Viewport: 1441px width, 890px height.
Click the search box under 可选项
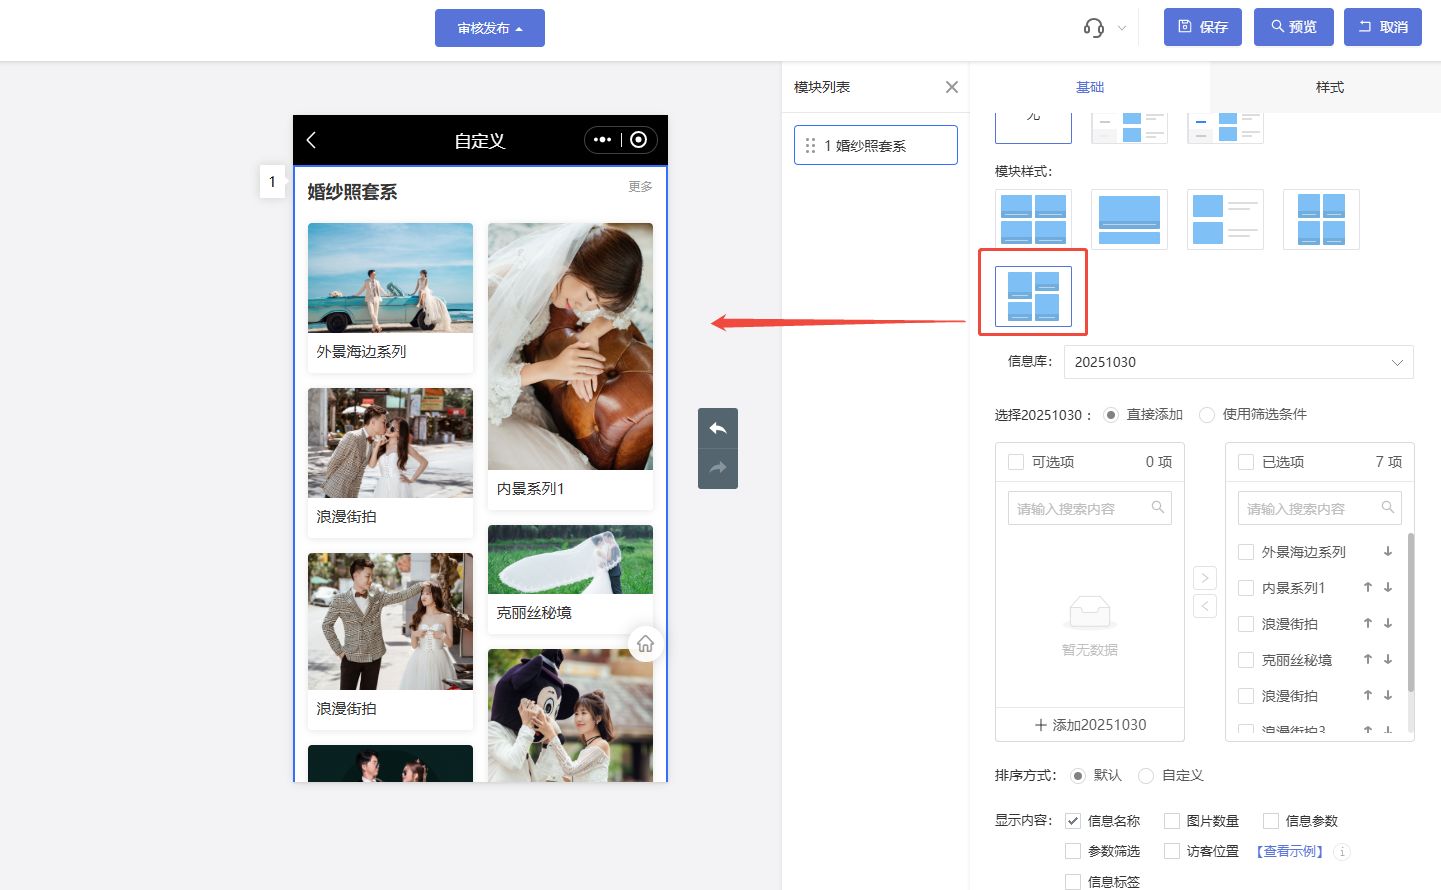pyautogui.click(x=1082, y=509)
